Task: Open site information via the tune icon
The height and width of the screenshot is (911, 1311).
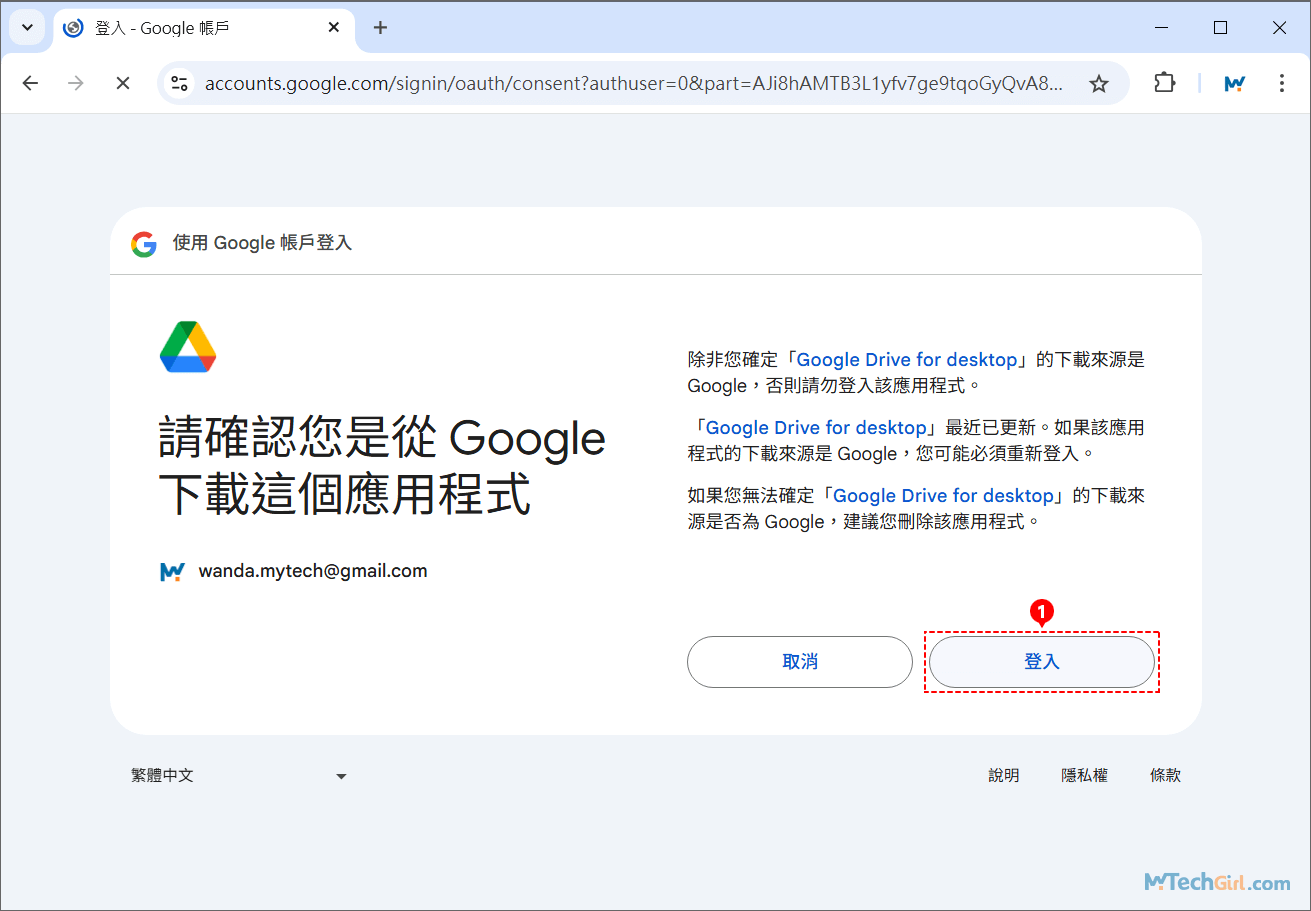Action: tap(179, 83)
